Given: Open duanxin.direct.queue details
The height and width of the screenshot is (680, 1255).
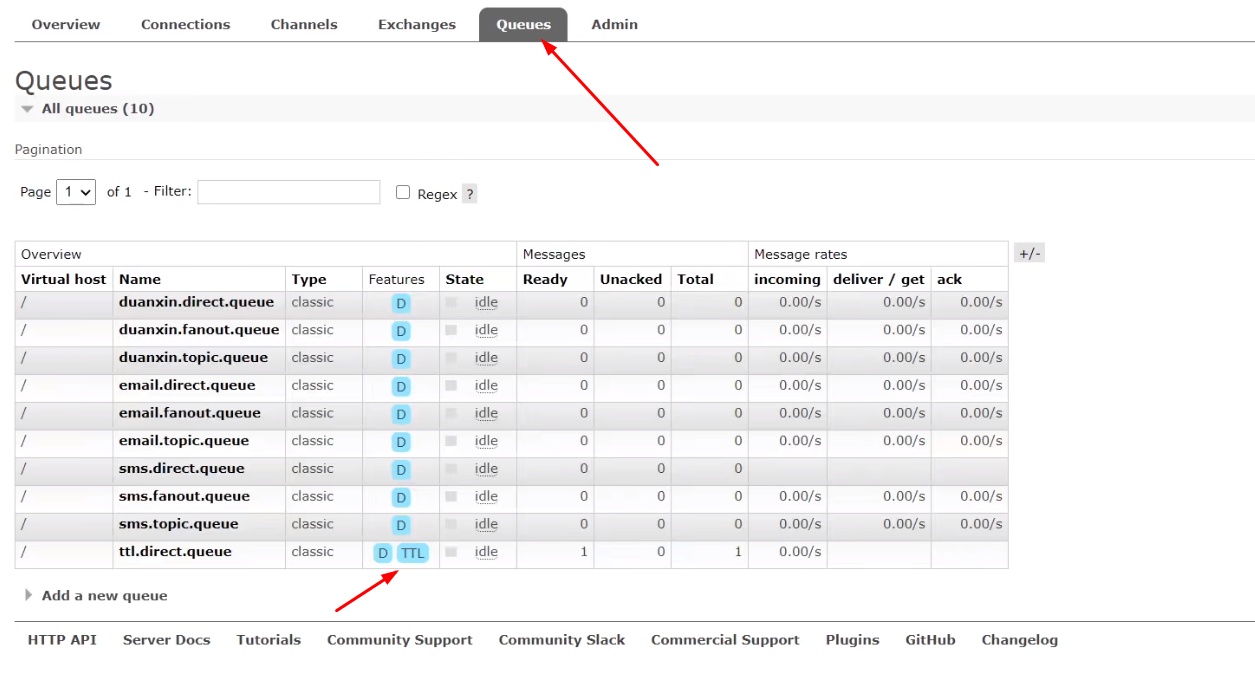Looking at the screenshot, I should pos(196,302).
